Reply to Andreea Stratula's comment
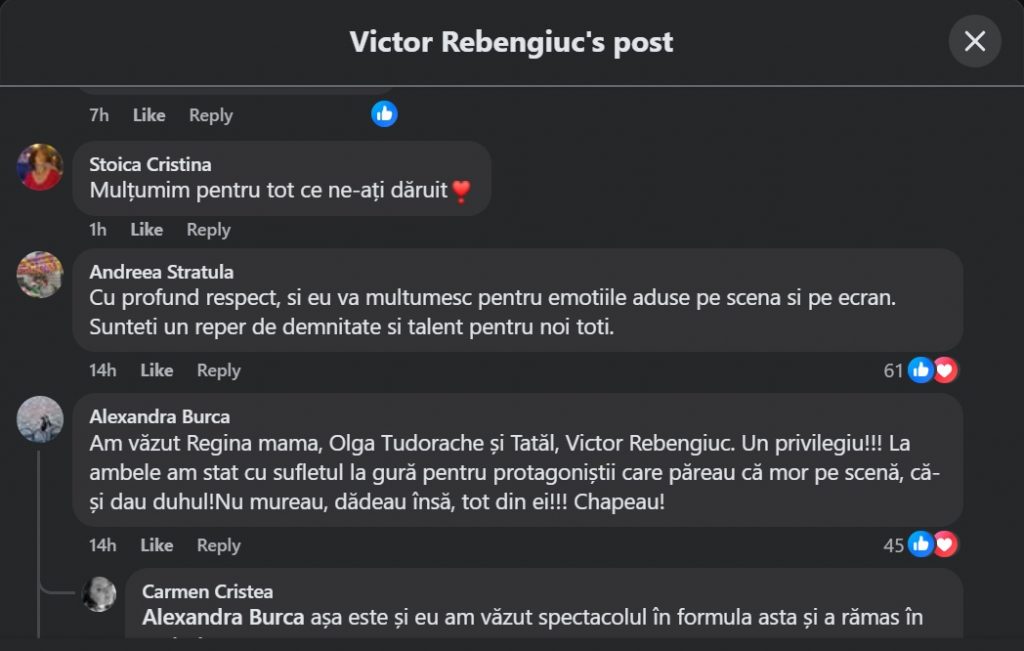The height and width of the screenshot is (651, 1024). [218, 371]
